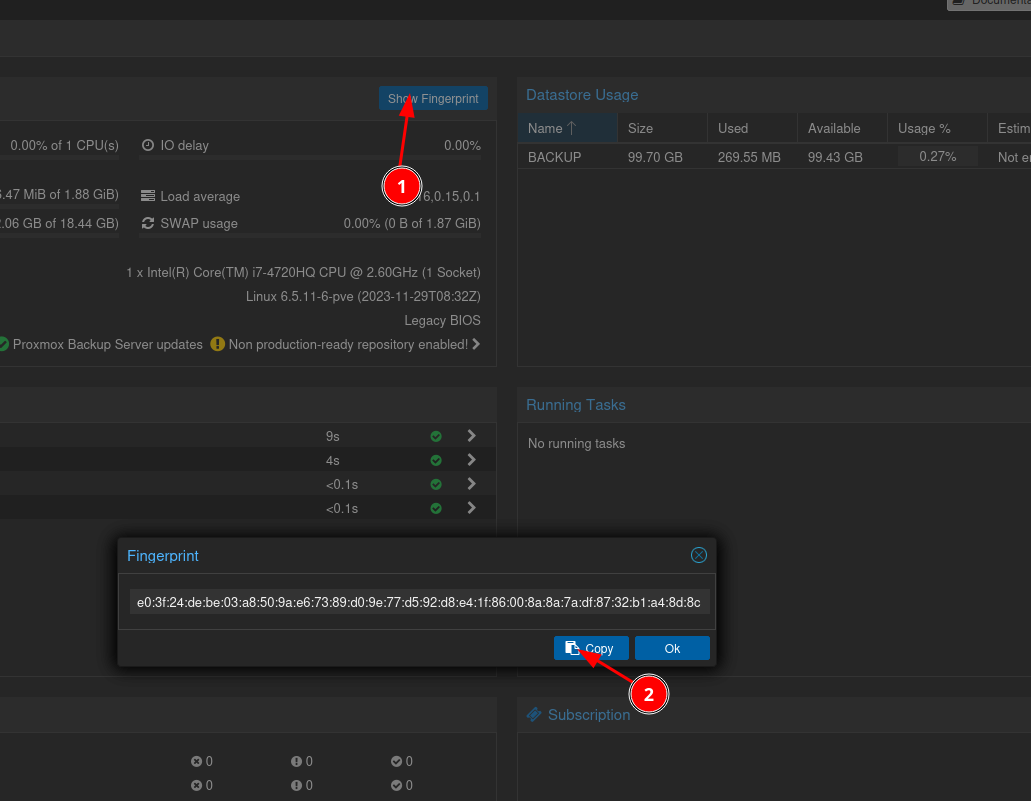Screen dimensions: 1031x801
Task: Expand the 9s task row chevron
Action: tap(471, 436)
